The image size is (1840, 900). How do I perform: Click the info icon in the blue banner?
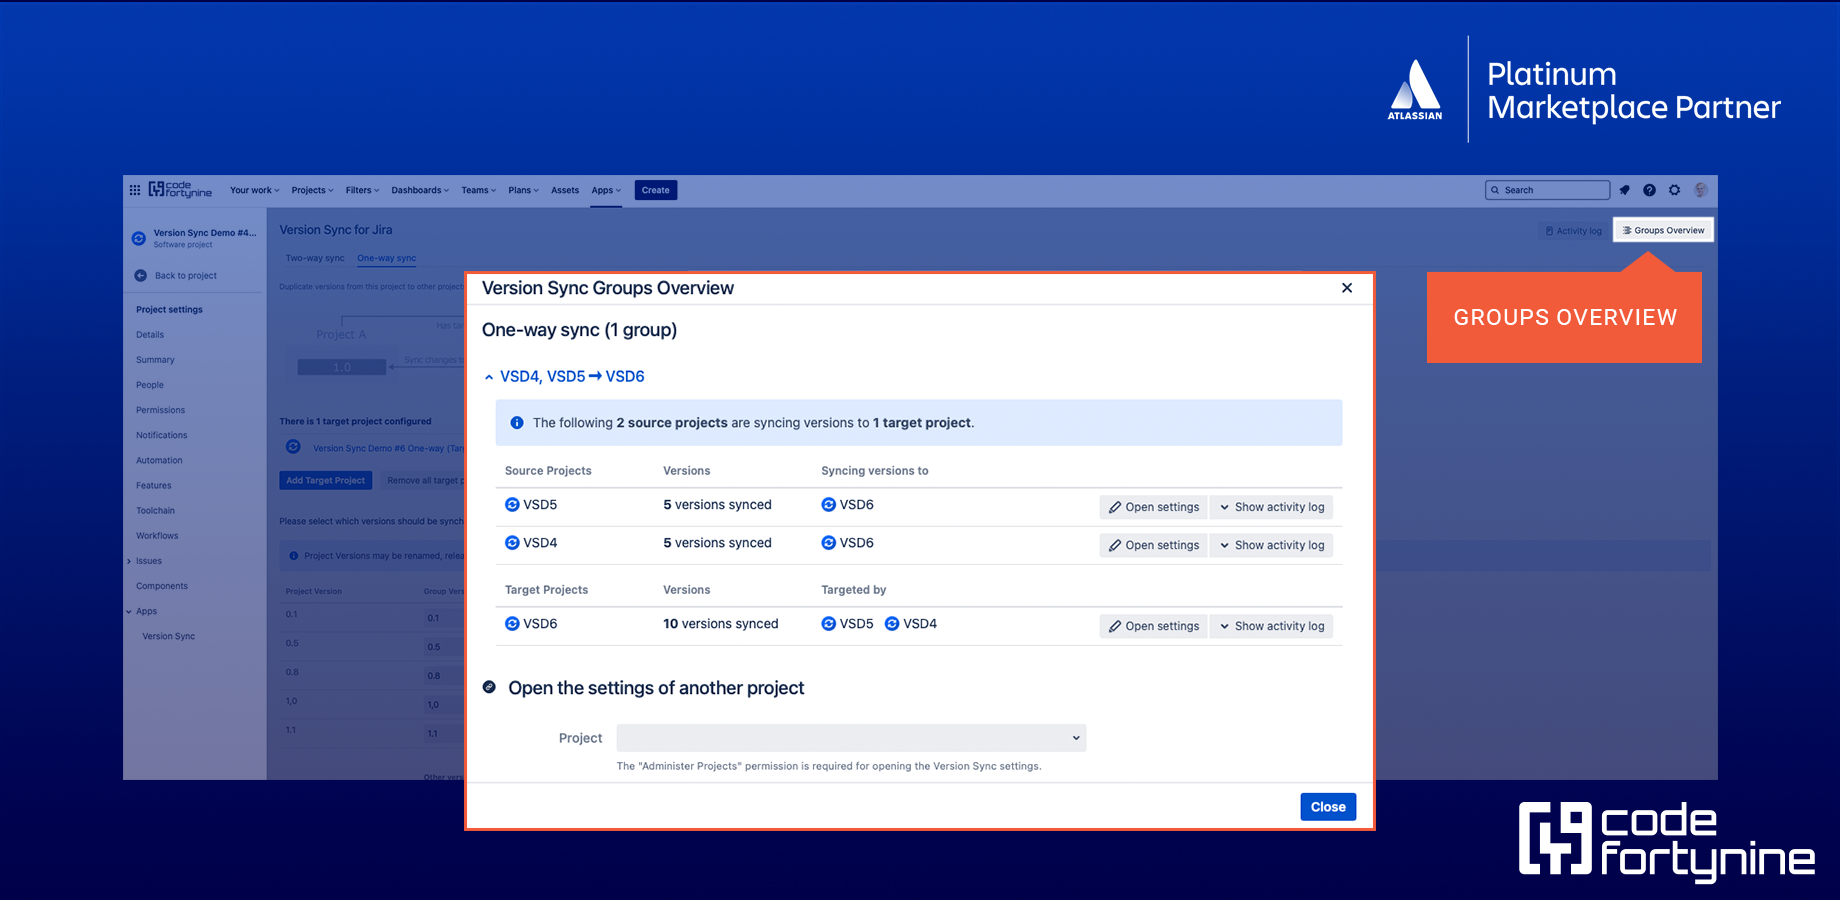coord(517,423)
